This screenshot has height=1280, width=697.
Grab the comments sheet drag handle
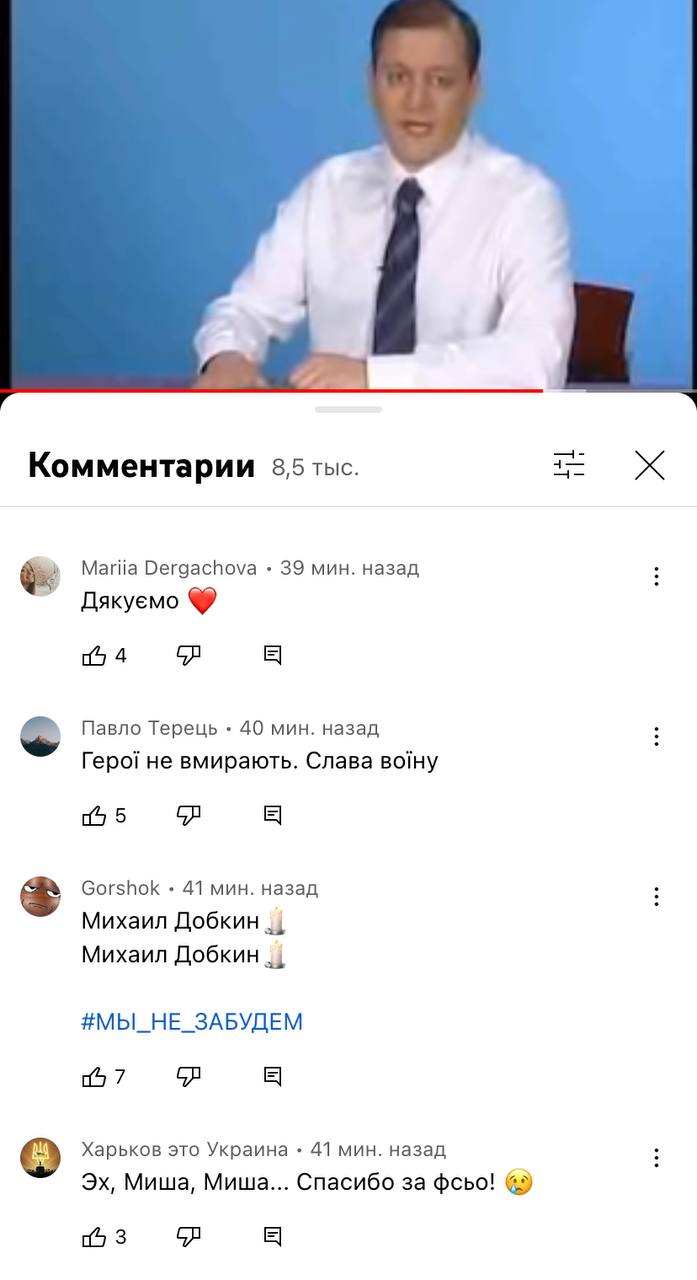point(348,409)
